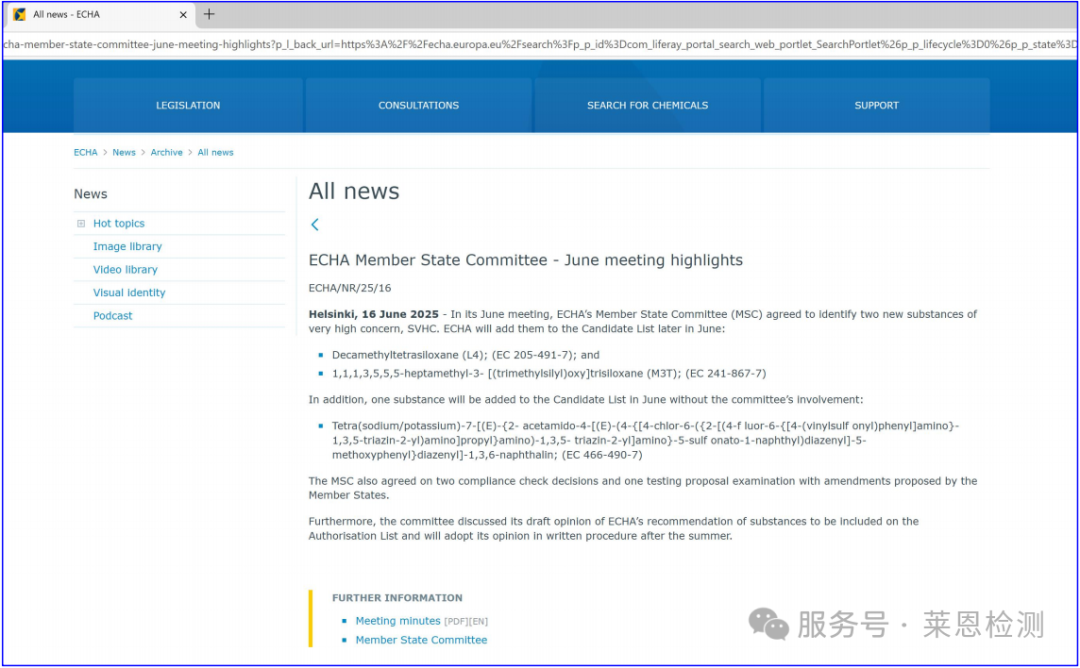
Task: Click the News breadcrumb link
Action: coord(124,153)
